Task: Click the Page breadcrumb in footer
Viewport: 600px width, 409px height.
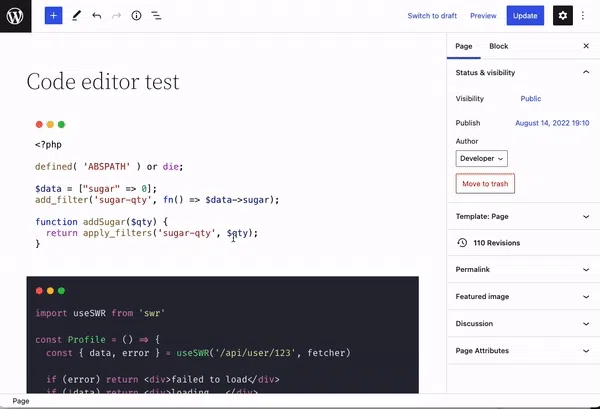Action: point(21,401)
